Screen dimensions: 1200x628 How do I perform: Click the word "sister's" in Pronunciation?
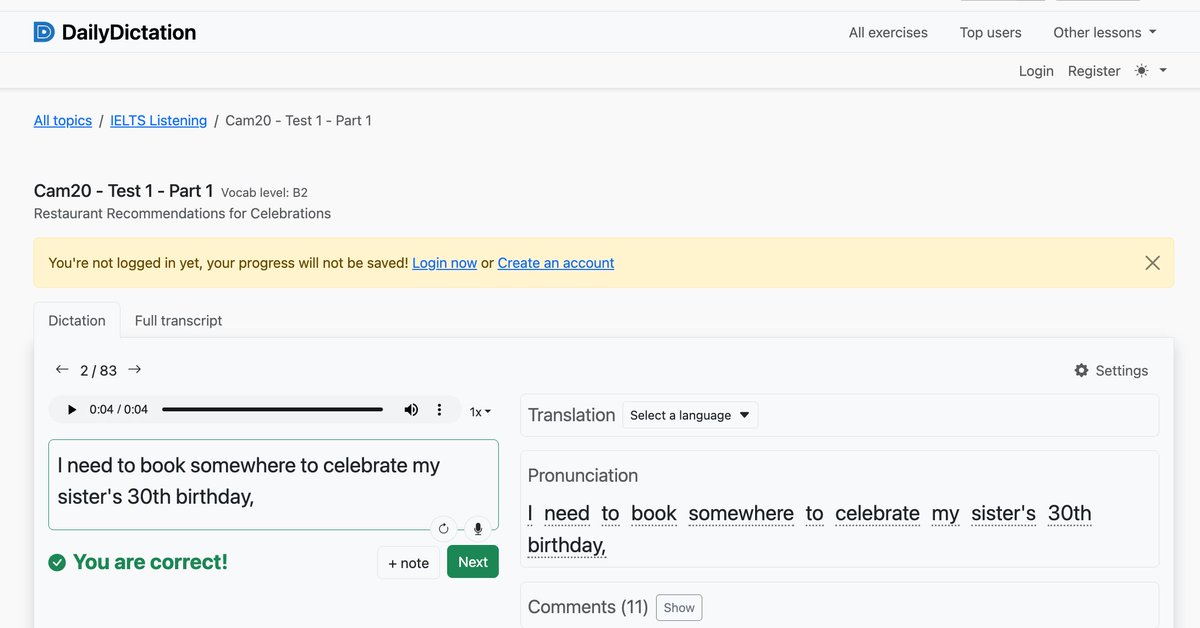[x=1003, y=514]
